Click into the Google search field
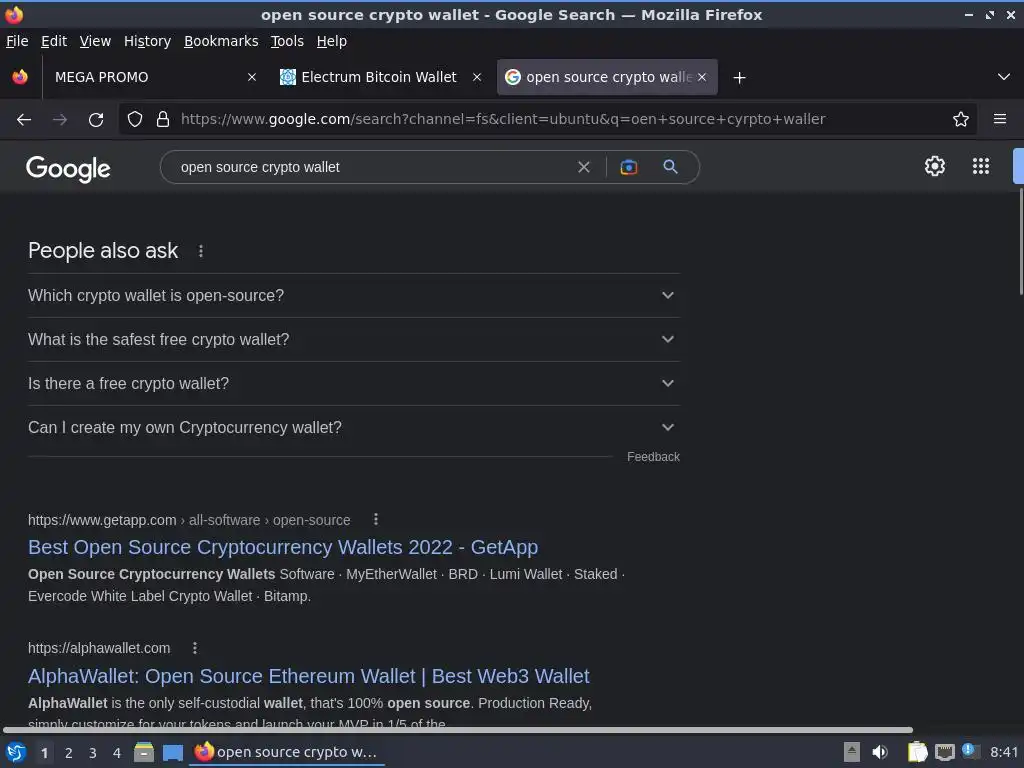Image resolution: width=1024 pixels, height=768 pixels. click(372, 167)
